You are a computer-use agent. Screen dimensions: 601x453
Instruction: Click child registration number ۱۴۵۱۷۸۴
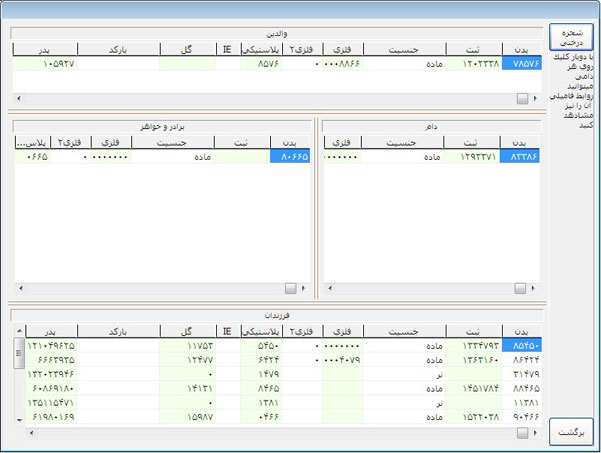474,388
